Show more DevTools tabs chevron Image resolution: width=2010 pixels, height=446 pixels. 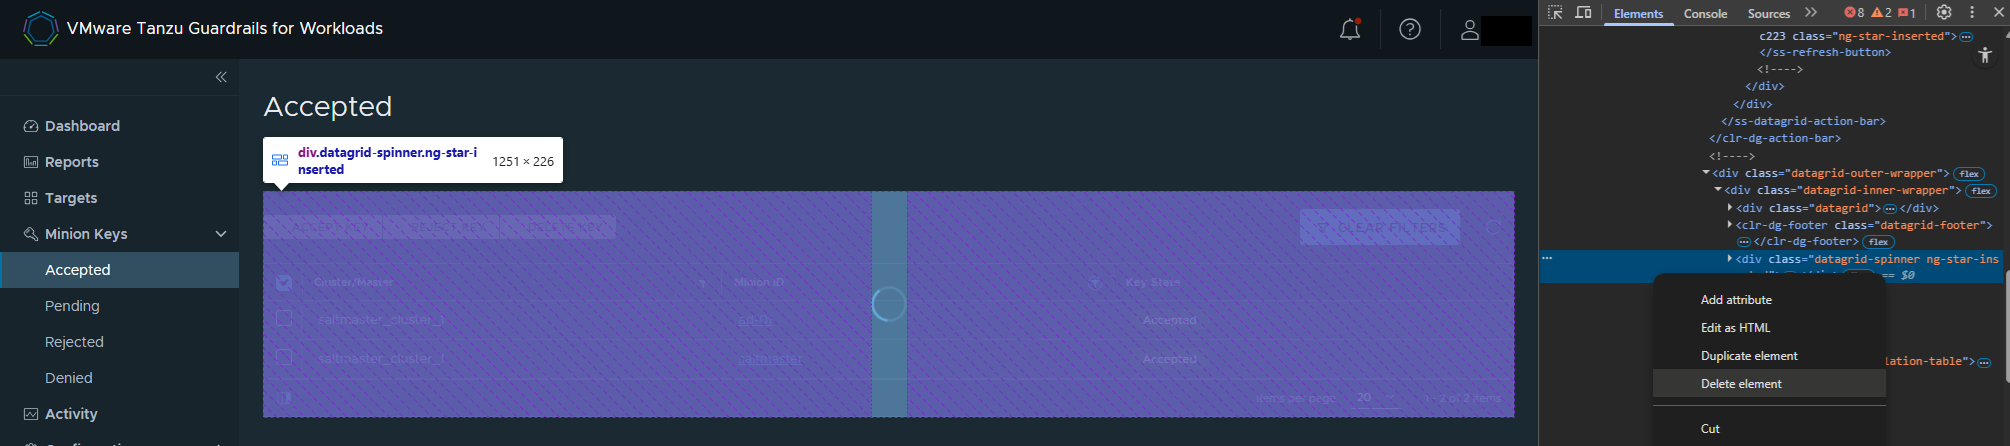click(x=1811, y=12)
